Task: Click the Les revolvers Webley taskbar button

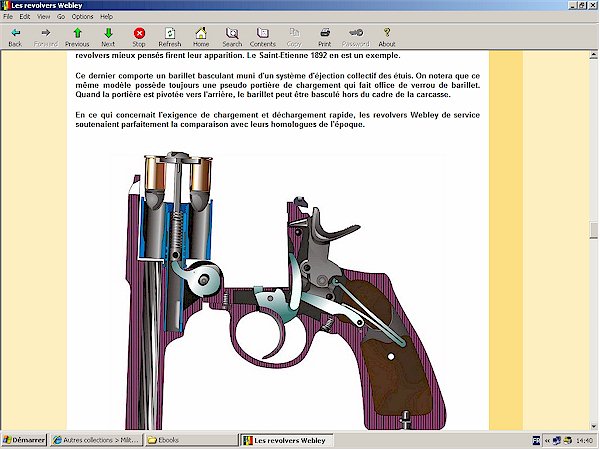Action: click(x=286, y=440)
